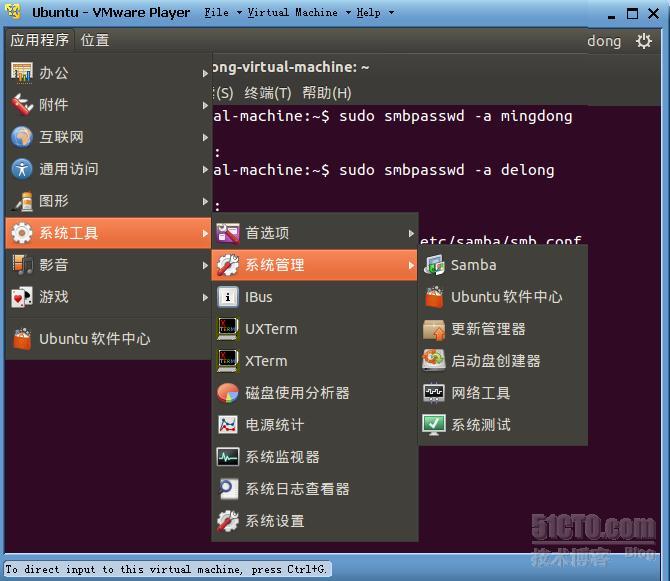Expand the 附件 submenu arrow
The image size is (670, 581).
coord(205,106)
